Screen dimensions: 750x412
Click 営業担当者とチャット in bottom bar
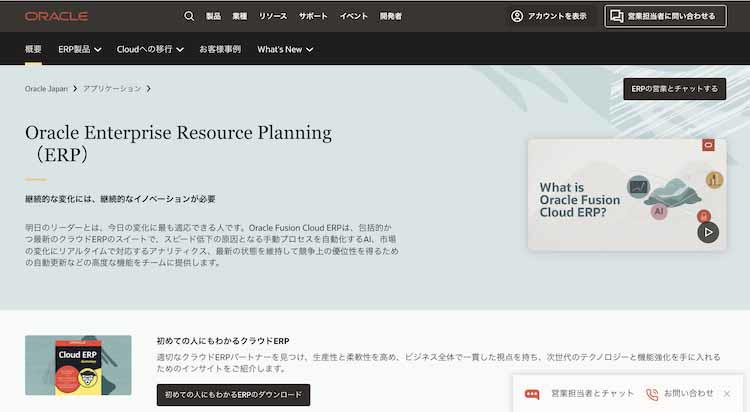592,393
